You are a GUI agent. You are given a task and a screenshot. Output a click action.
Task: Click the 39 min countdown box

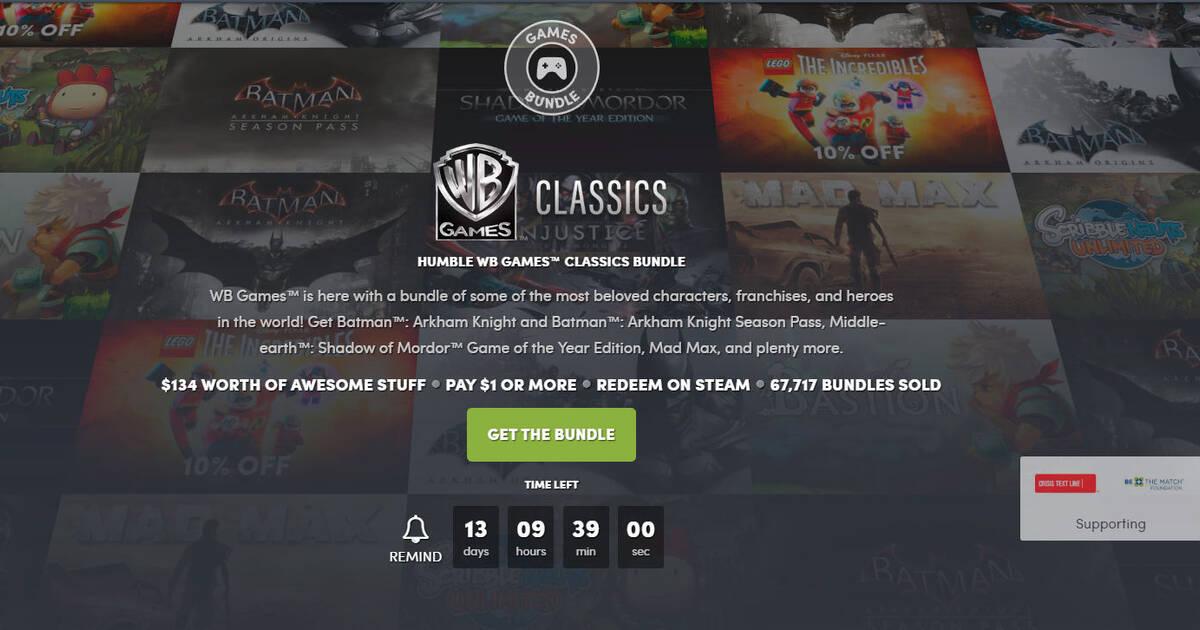pos(586,537)
